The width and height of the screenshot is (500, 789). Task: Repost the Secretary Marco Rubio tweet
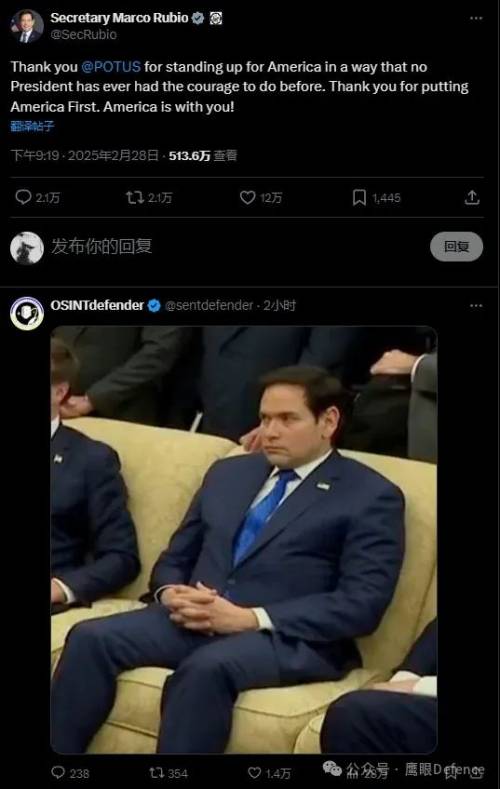(134, 197)
